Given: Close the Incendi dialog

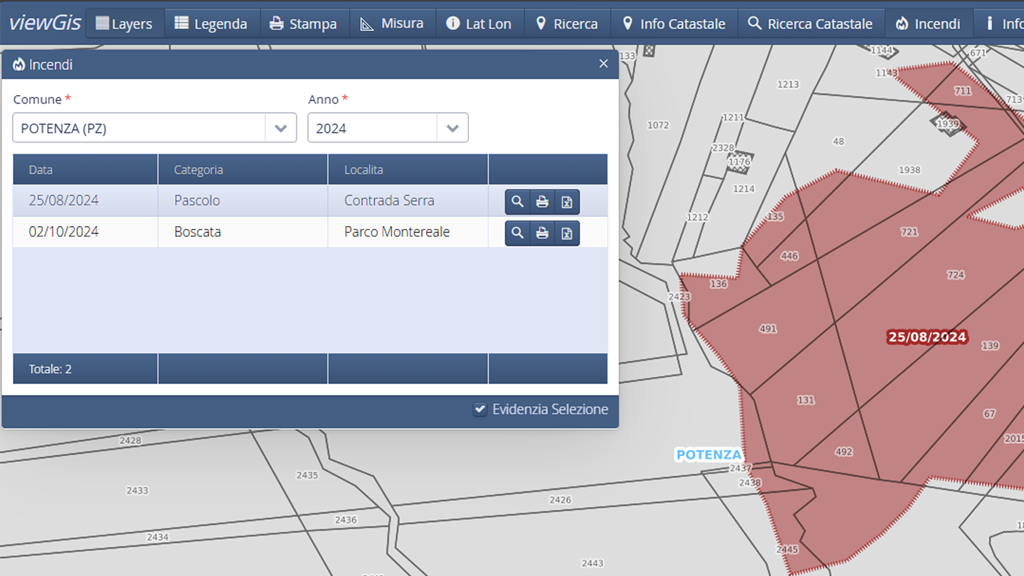Looking at the screenshot, I should [603, 64].
